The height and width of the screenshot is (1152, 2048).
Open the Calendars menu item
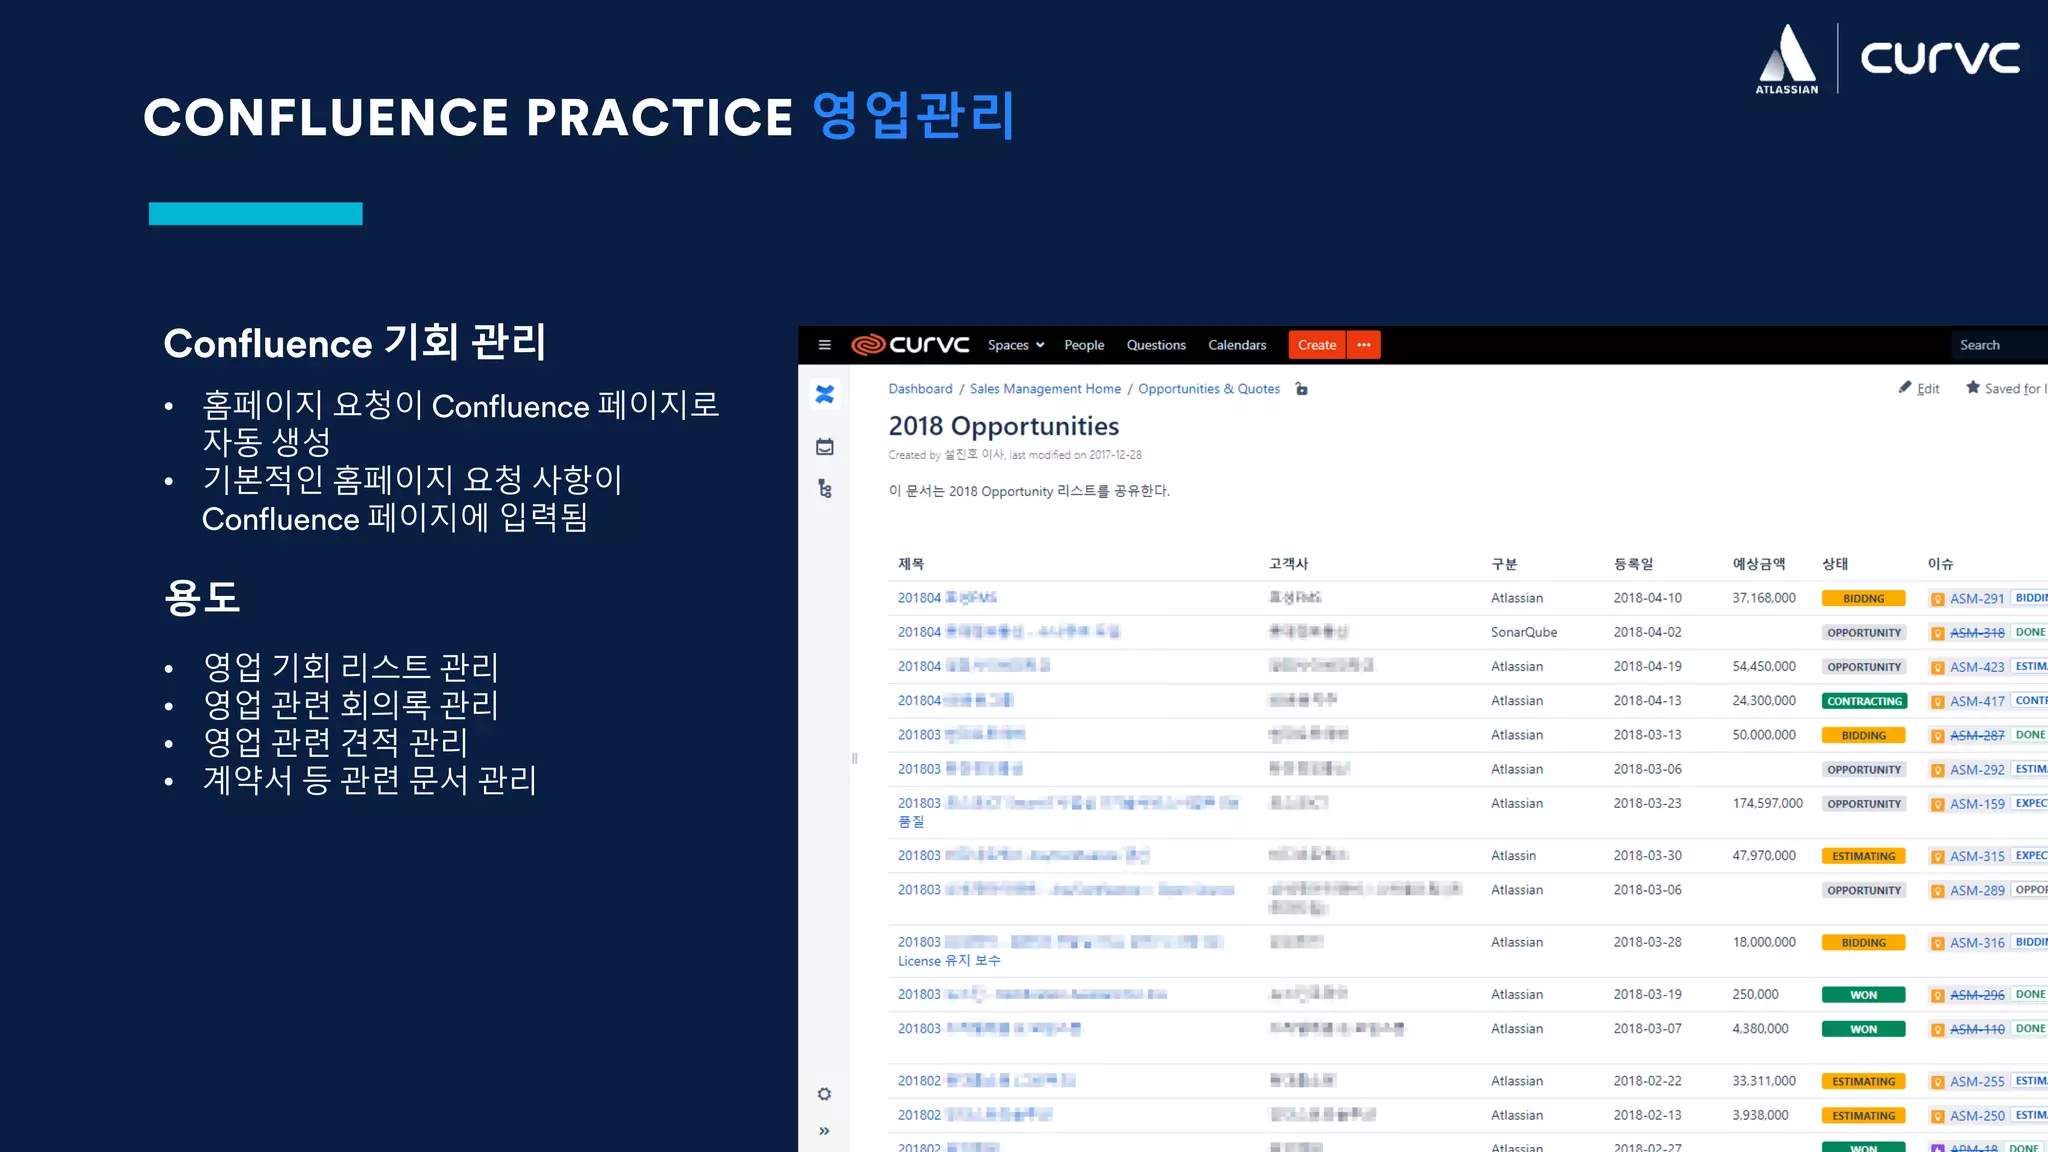[x=1237, y=345]
